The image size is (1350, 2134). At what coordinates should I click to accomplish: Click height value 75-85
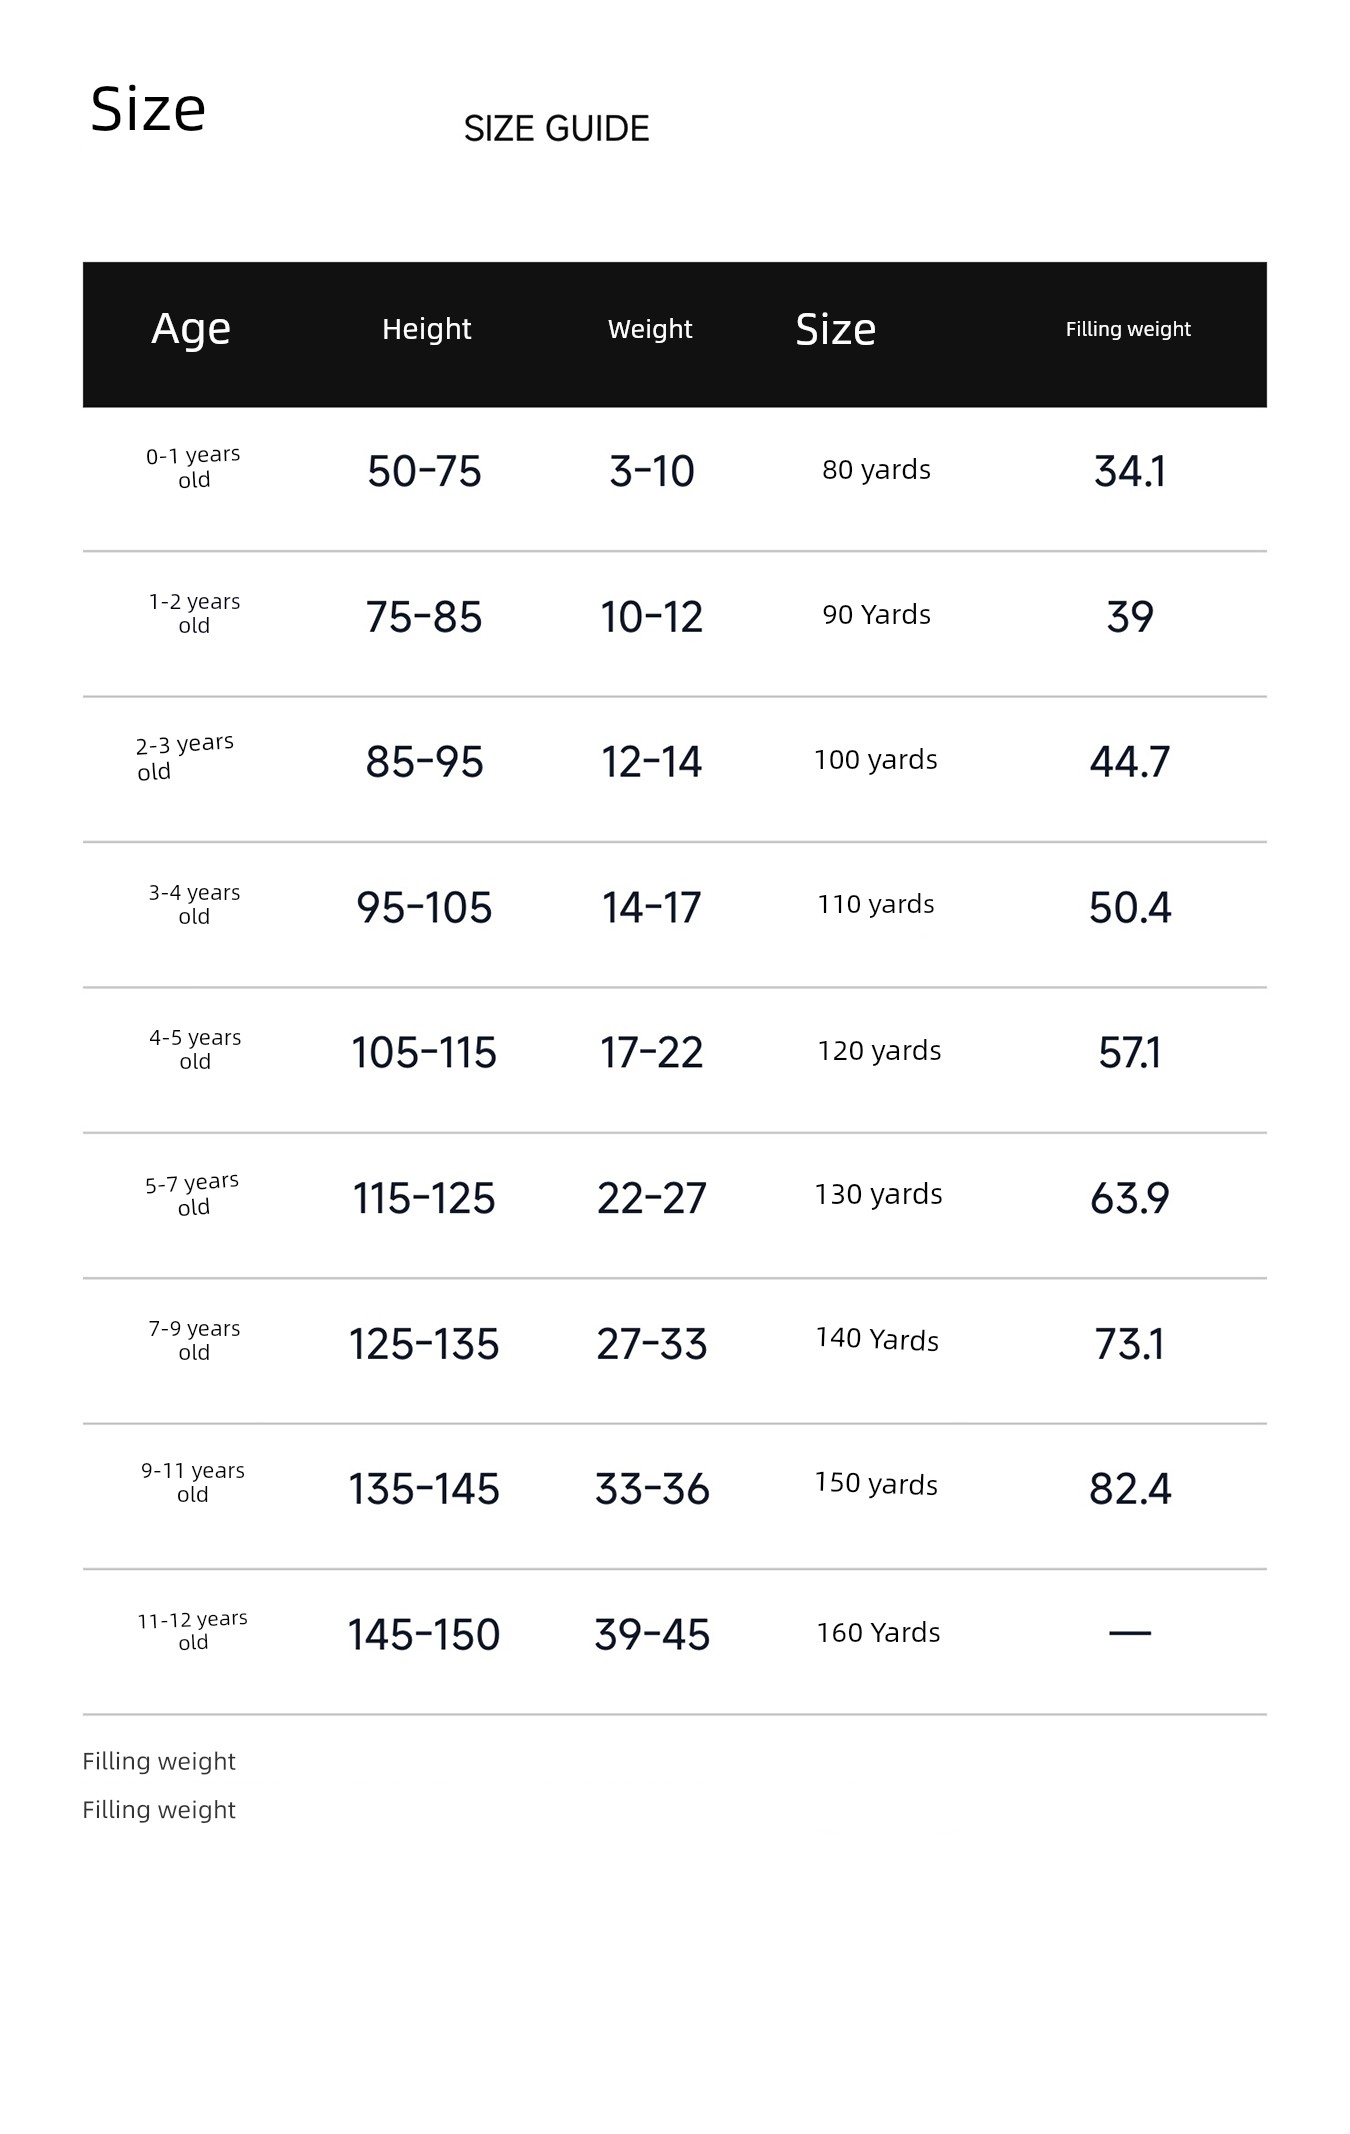click(424, 617)
